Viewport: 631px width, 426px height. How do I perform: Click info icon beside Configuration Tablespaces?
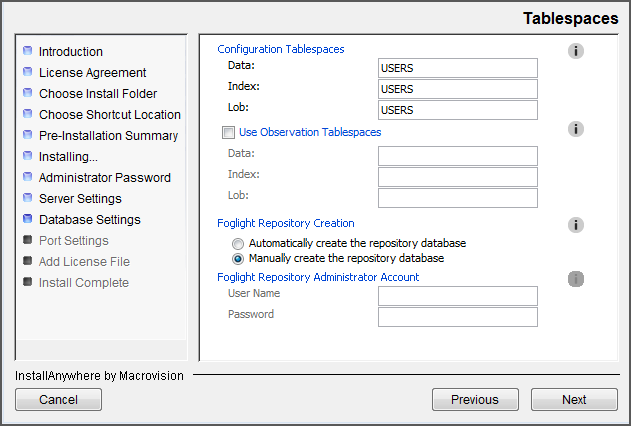point(575,51)
